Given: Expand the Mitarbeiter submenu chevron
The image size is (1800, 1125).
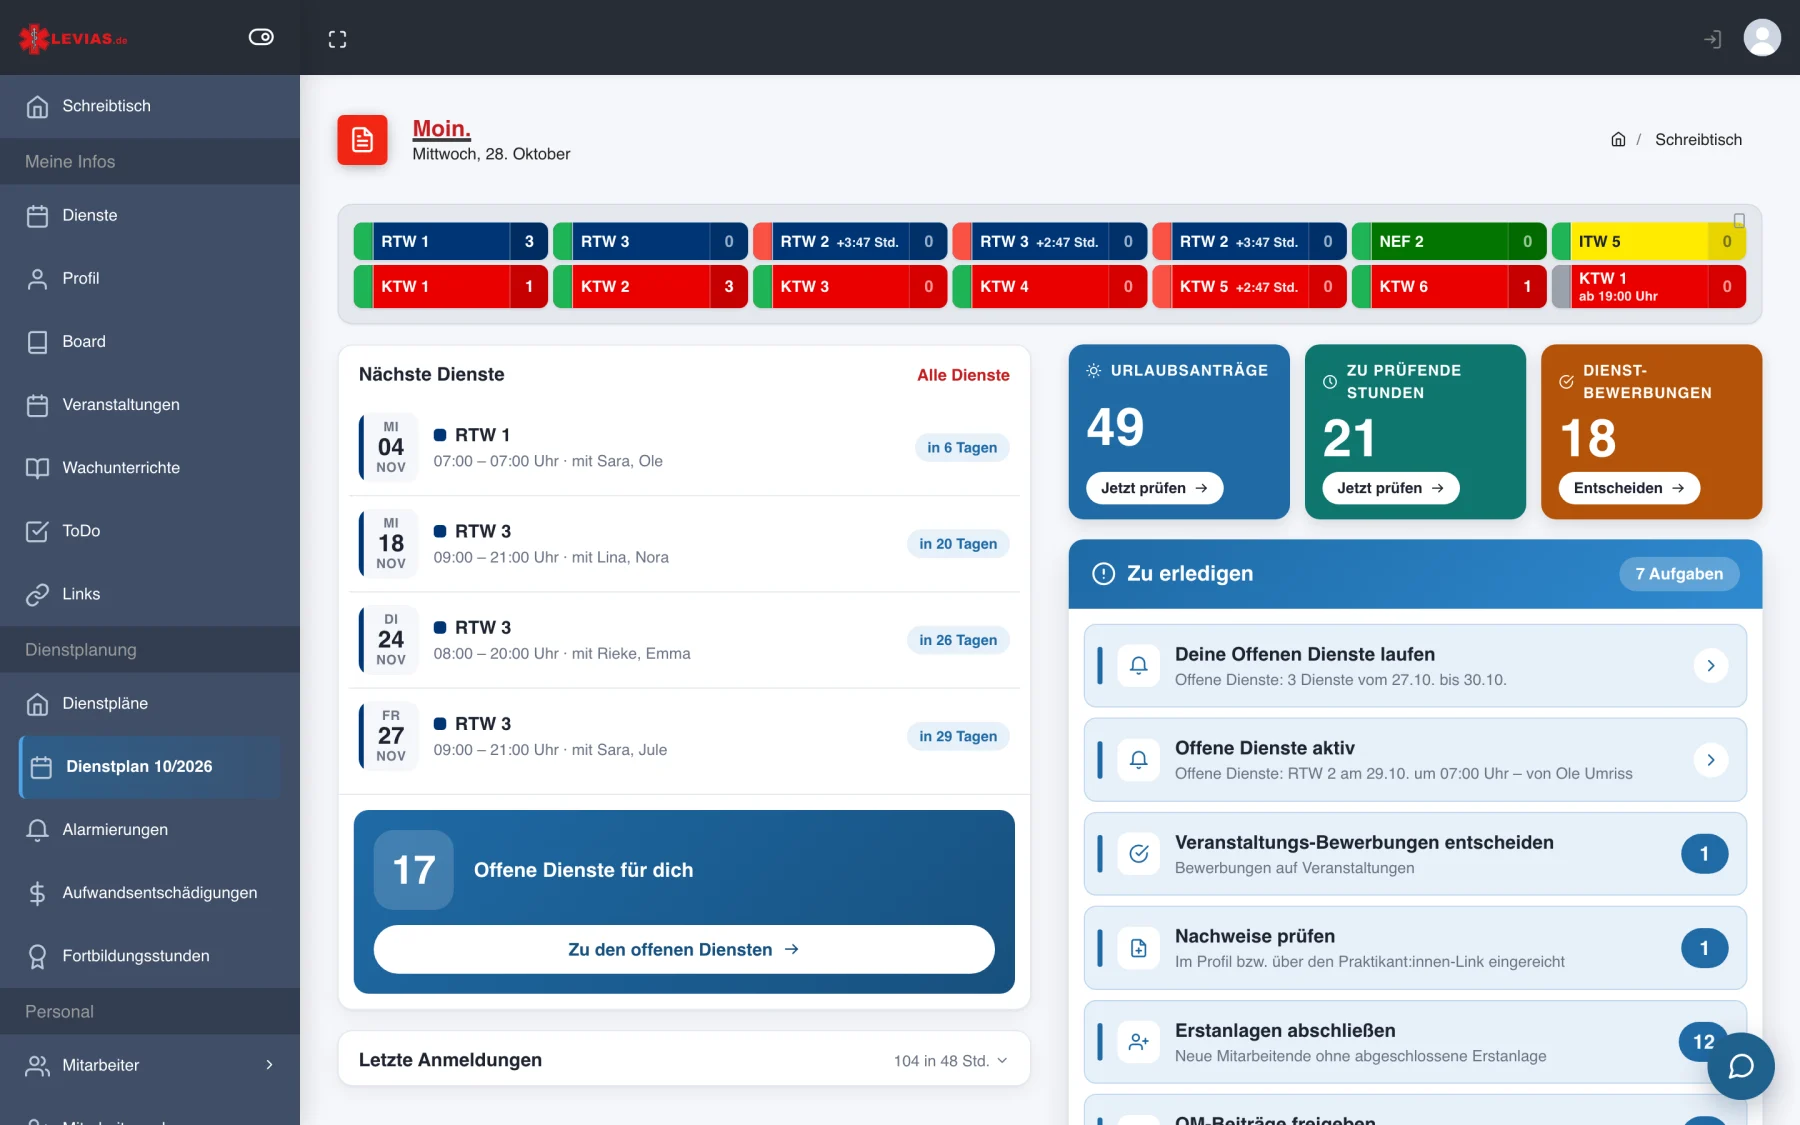Looking at the screenshot, I should [x=269, y=1065].
